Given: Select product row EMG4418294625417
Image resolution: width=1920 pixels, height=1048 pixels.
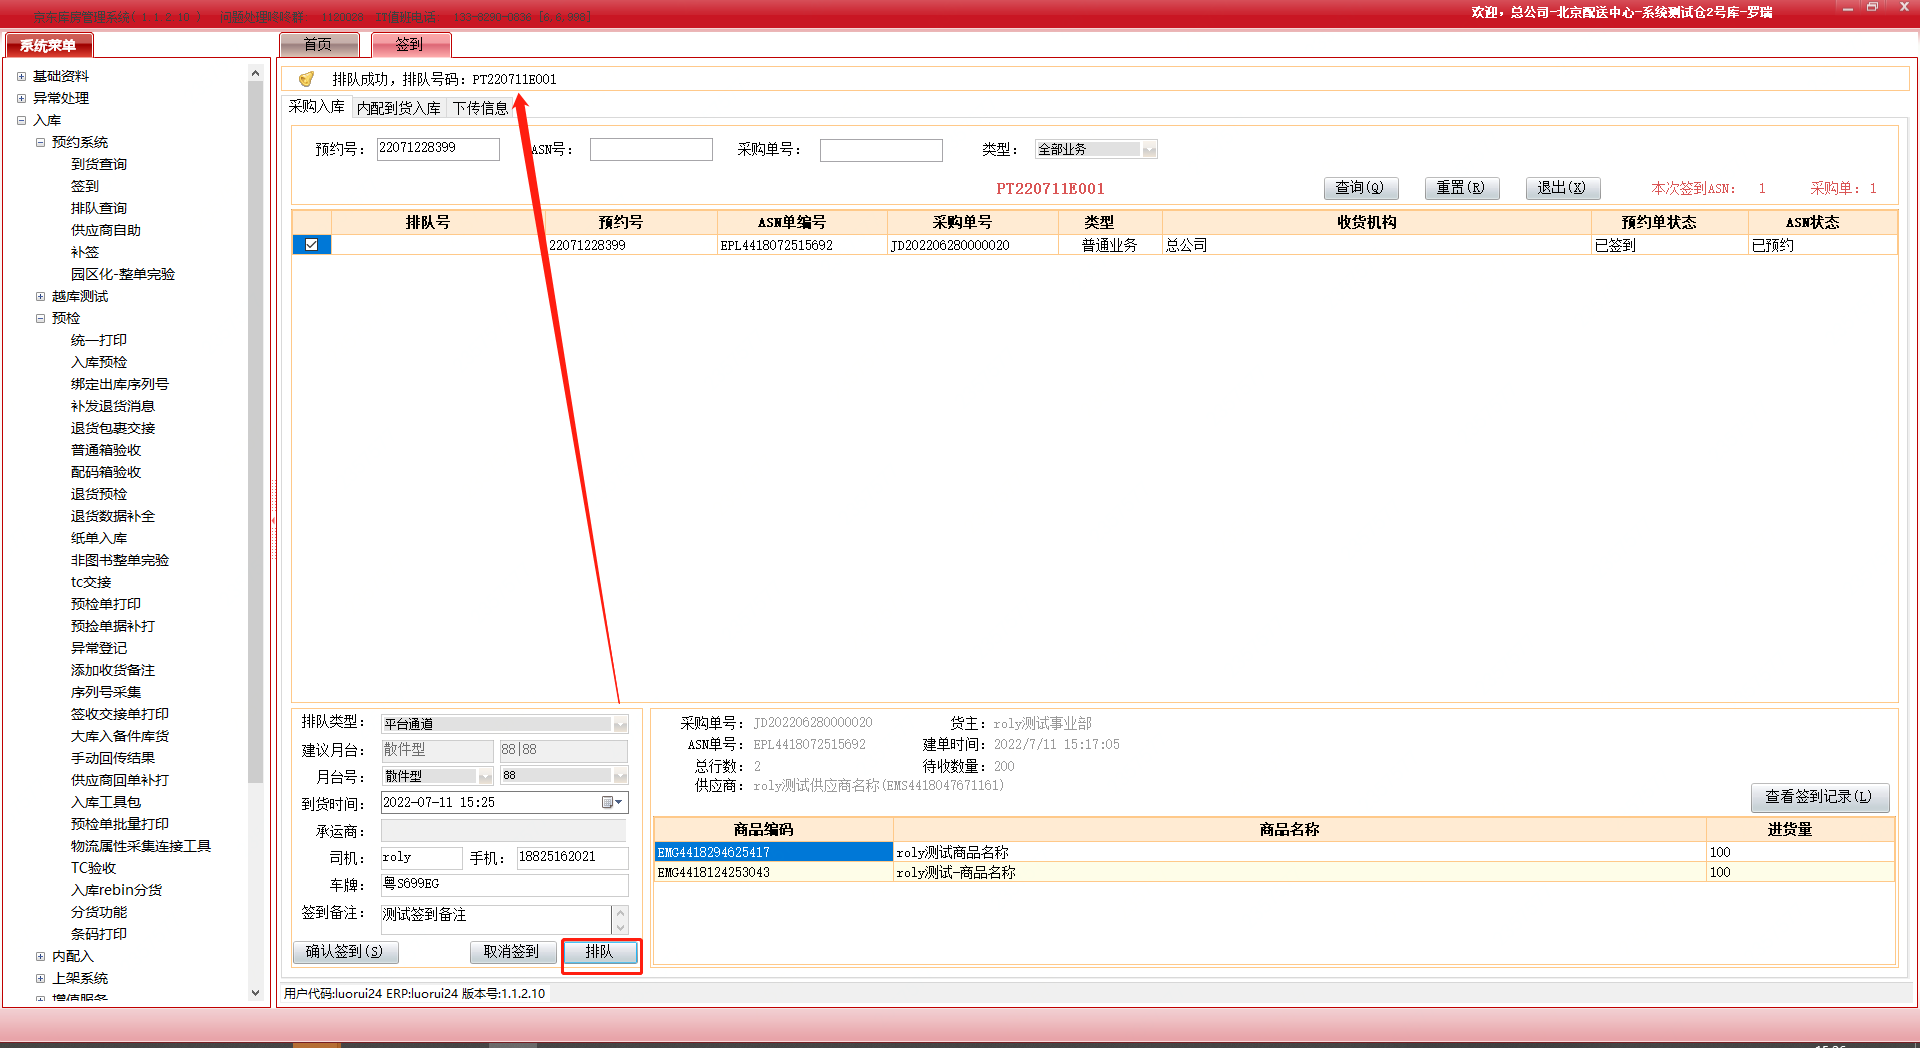Looking at the screenshot, I should point(1274,852).
